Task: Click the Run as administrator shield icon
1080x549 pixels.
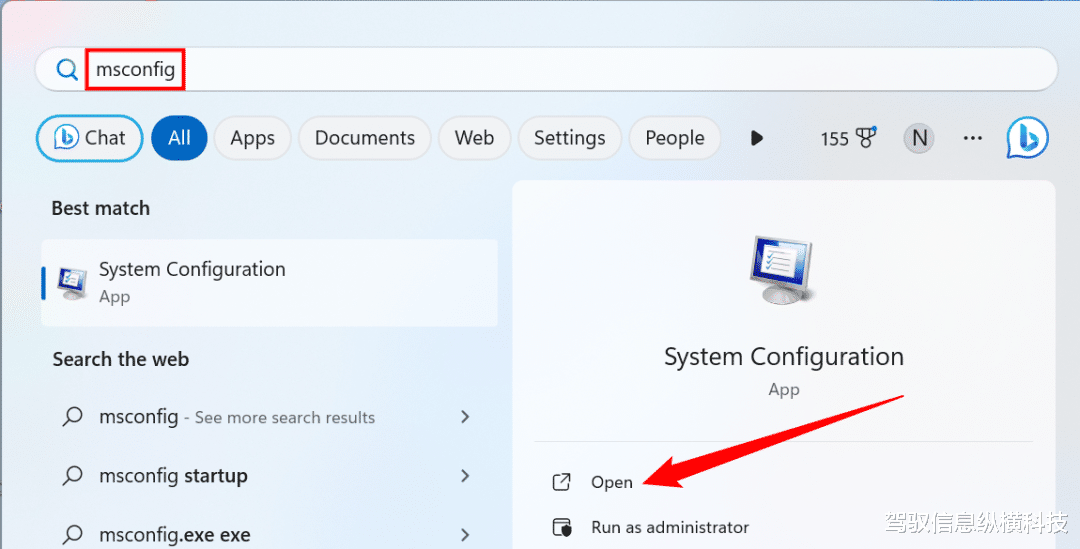Action: pos(562,527)
